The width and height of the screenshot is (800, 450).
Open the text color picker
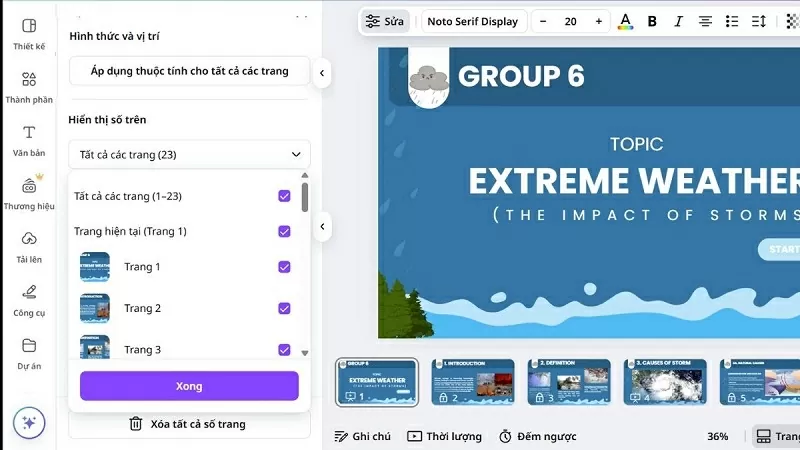[x=625, y=21]
